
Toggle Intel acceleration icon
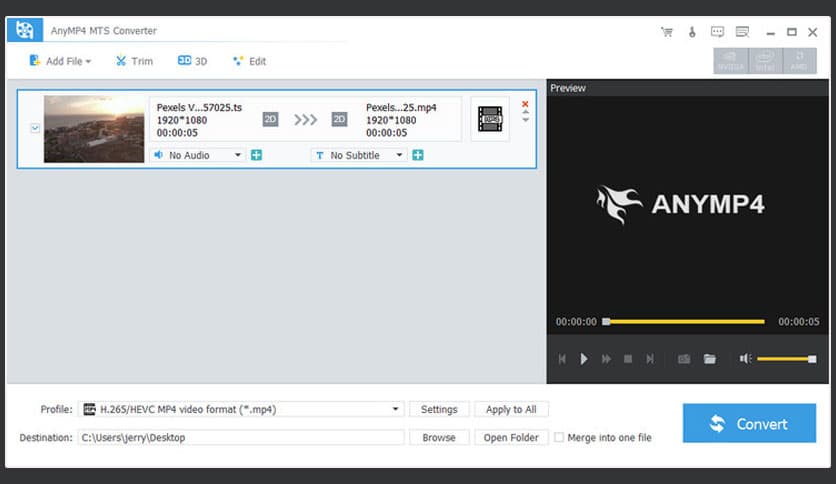pyautogui.click(x=765, y=61)
